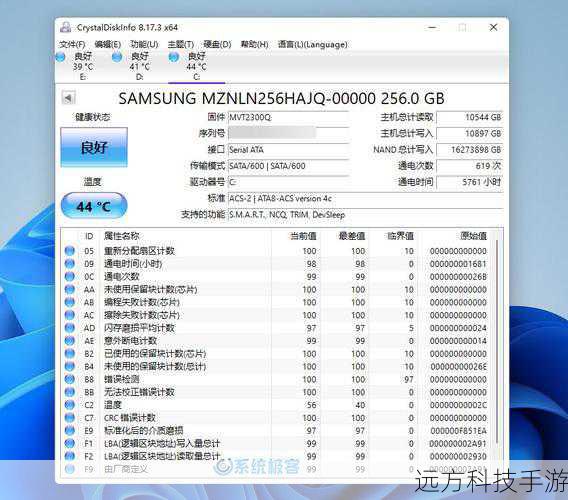Image resolution: width=568 pixels, height=500 pixels.
Task: Click the ACS-2 | ATA8-ACS standard field
Action: (x=366, y=198)
